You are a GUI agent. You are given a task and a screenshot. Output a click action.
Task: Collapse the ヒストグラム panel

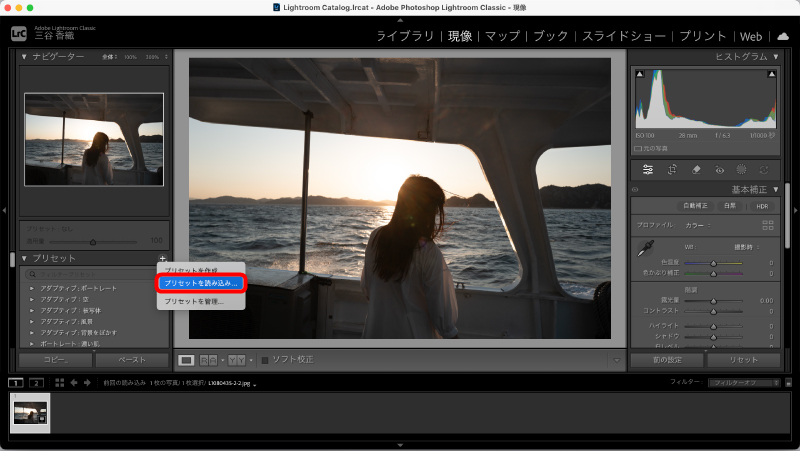click(775, 57)
